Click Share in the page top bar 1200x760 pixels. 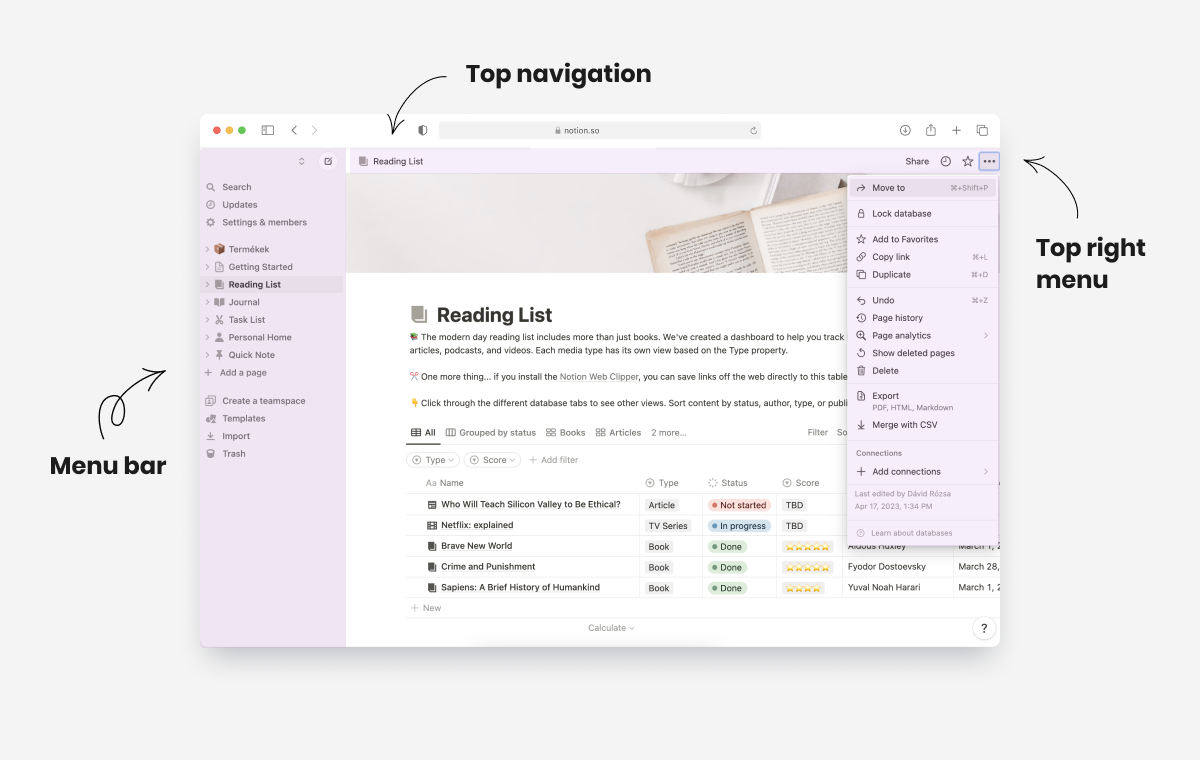pos(917,161)
